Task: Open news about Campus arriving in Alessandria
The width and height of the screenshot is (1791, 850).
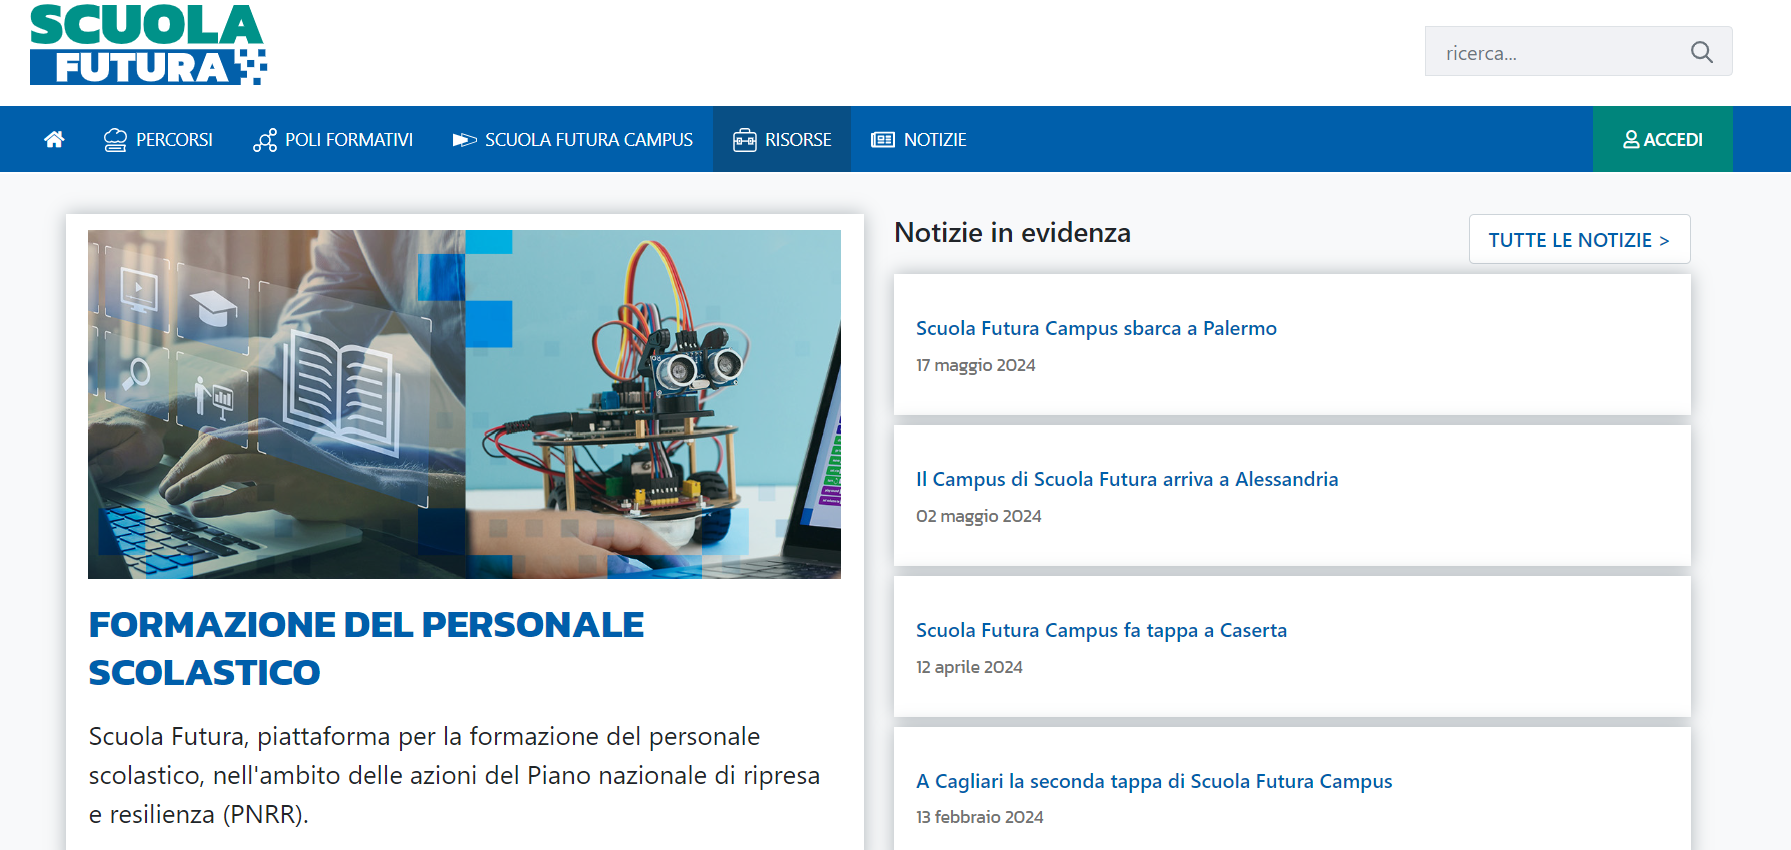Action: 1127,479
